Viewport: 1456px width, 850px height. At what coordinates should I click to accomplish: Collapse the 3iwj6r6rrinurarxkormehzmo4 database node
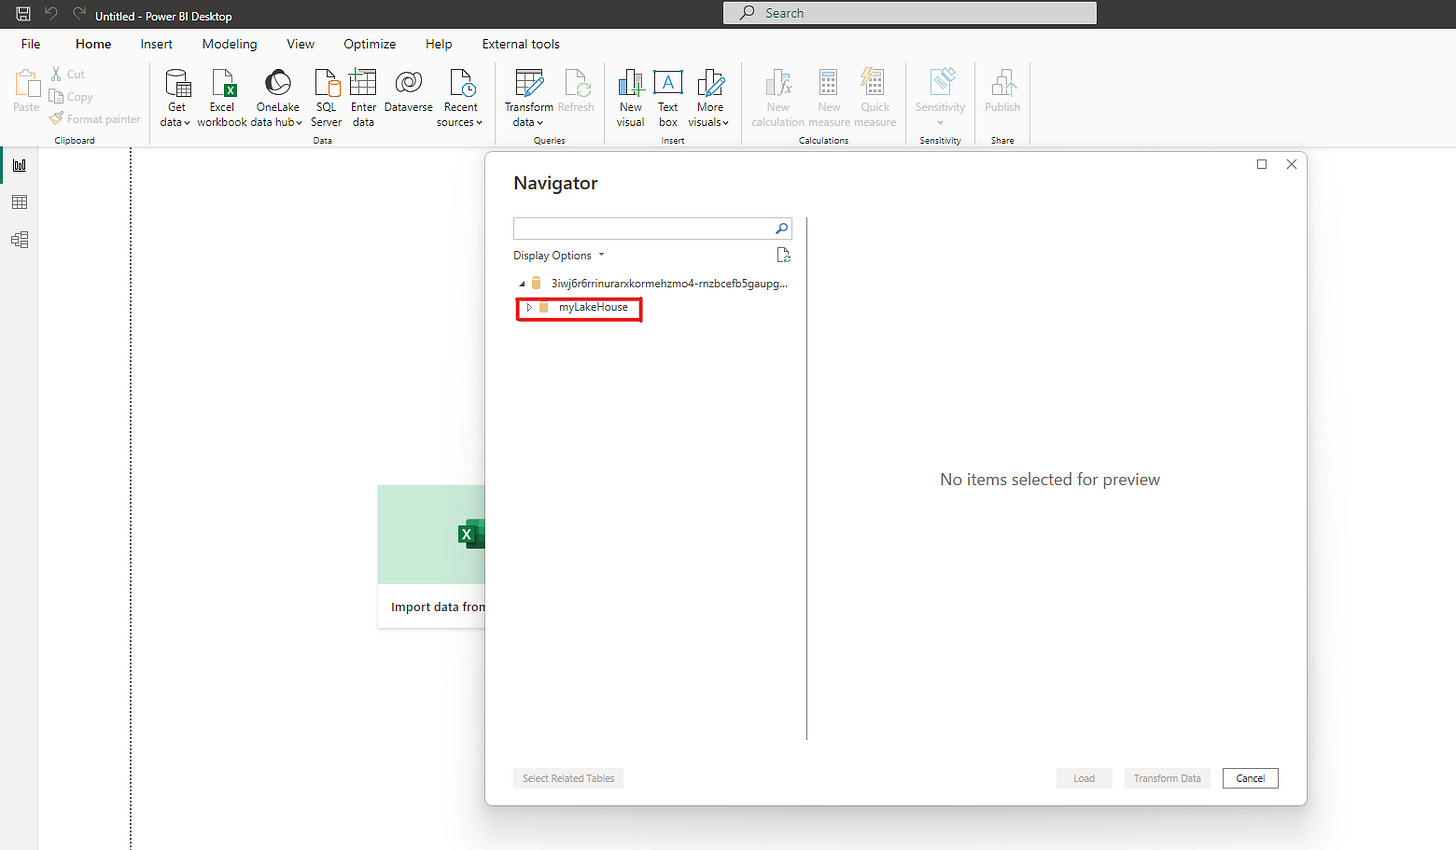pos(520,283)
